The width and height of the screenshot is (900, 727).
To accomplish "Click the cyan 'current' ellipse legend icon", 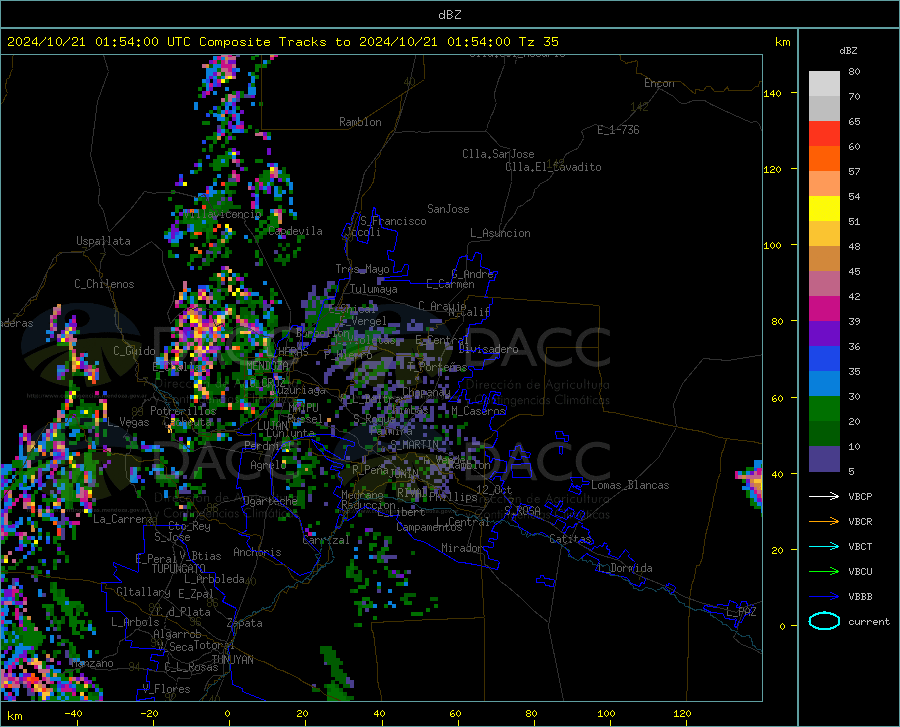I will (x=824, y=621).
